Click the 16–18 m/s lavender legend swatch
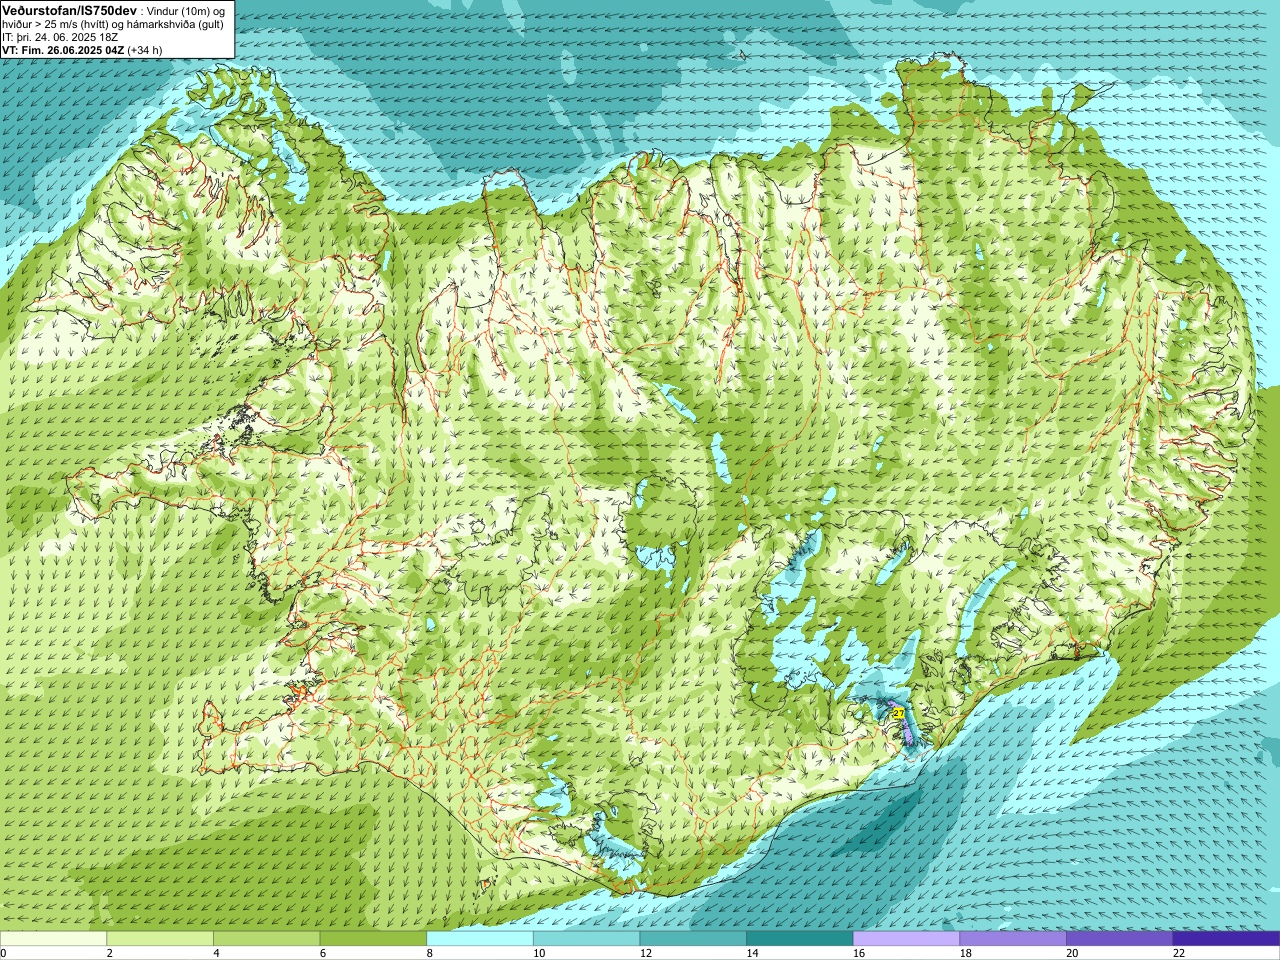The width and height of the screenshot is (1280, 960). coord(906,939)
